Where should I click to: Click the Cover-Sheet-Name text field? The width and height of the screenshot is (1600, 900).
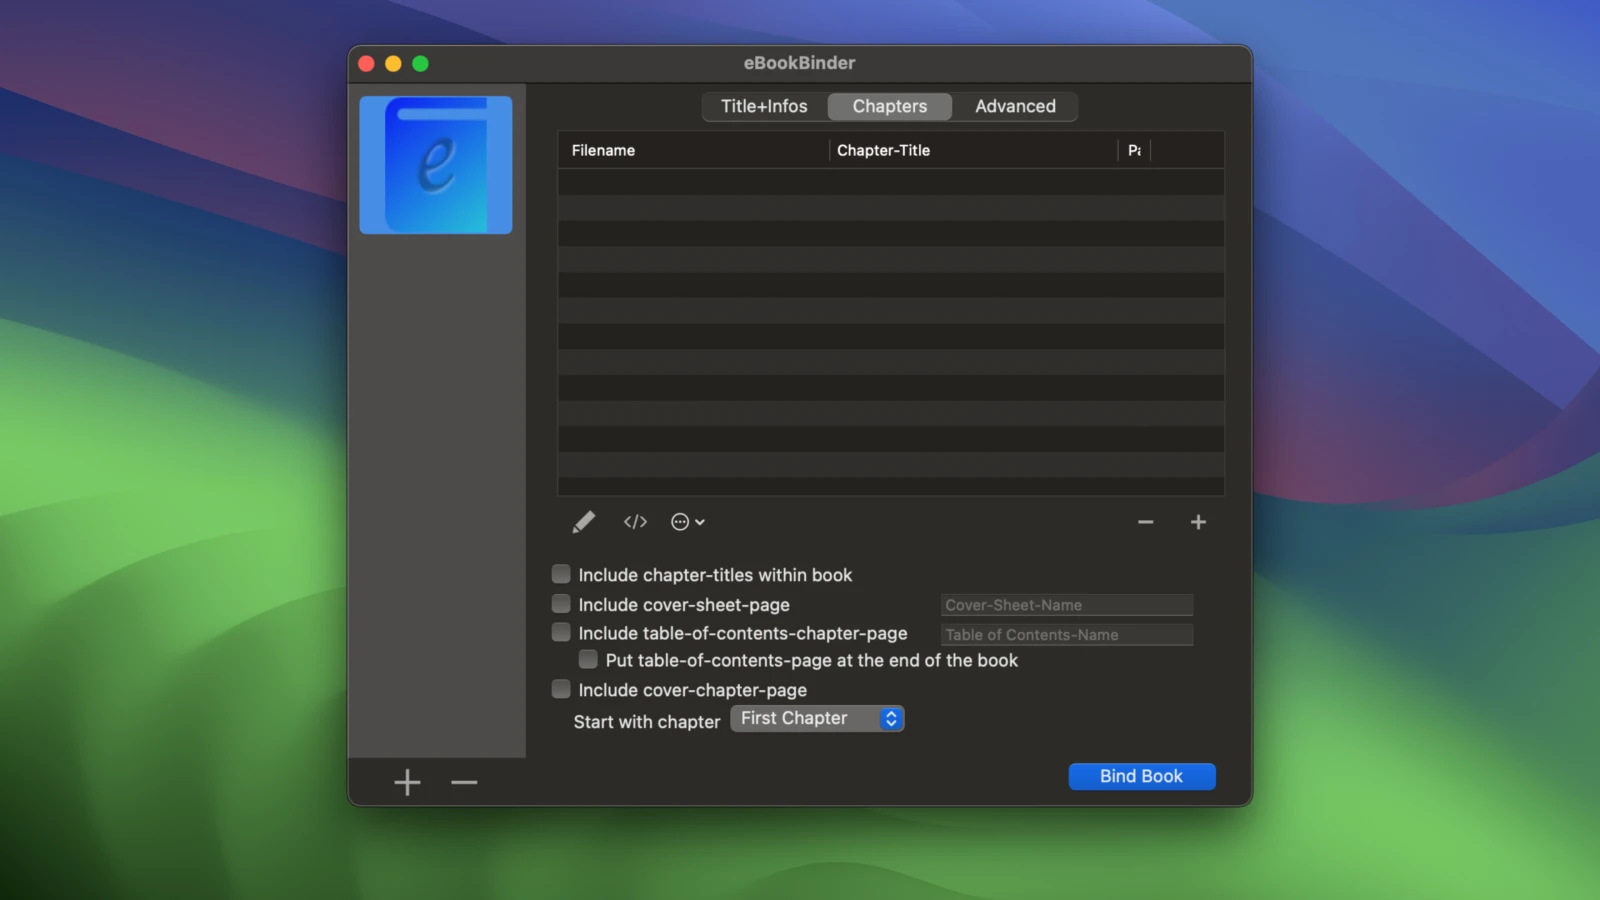pos(1066,605)
